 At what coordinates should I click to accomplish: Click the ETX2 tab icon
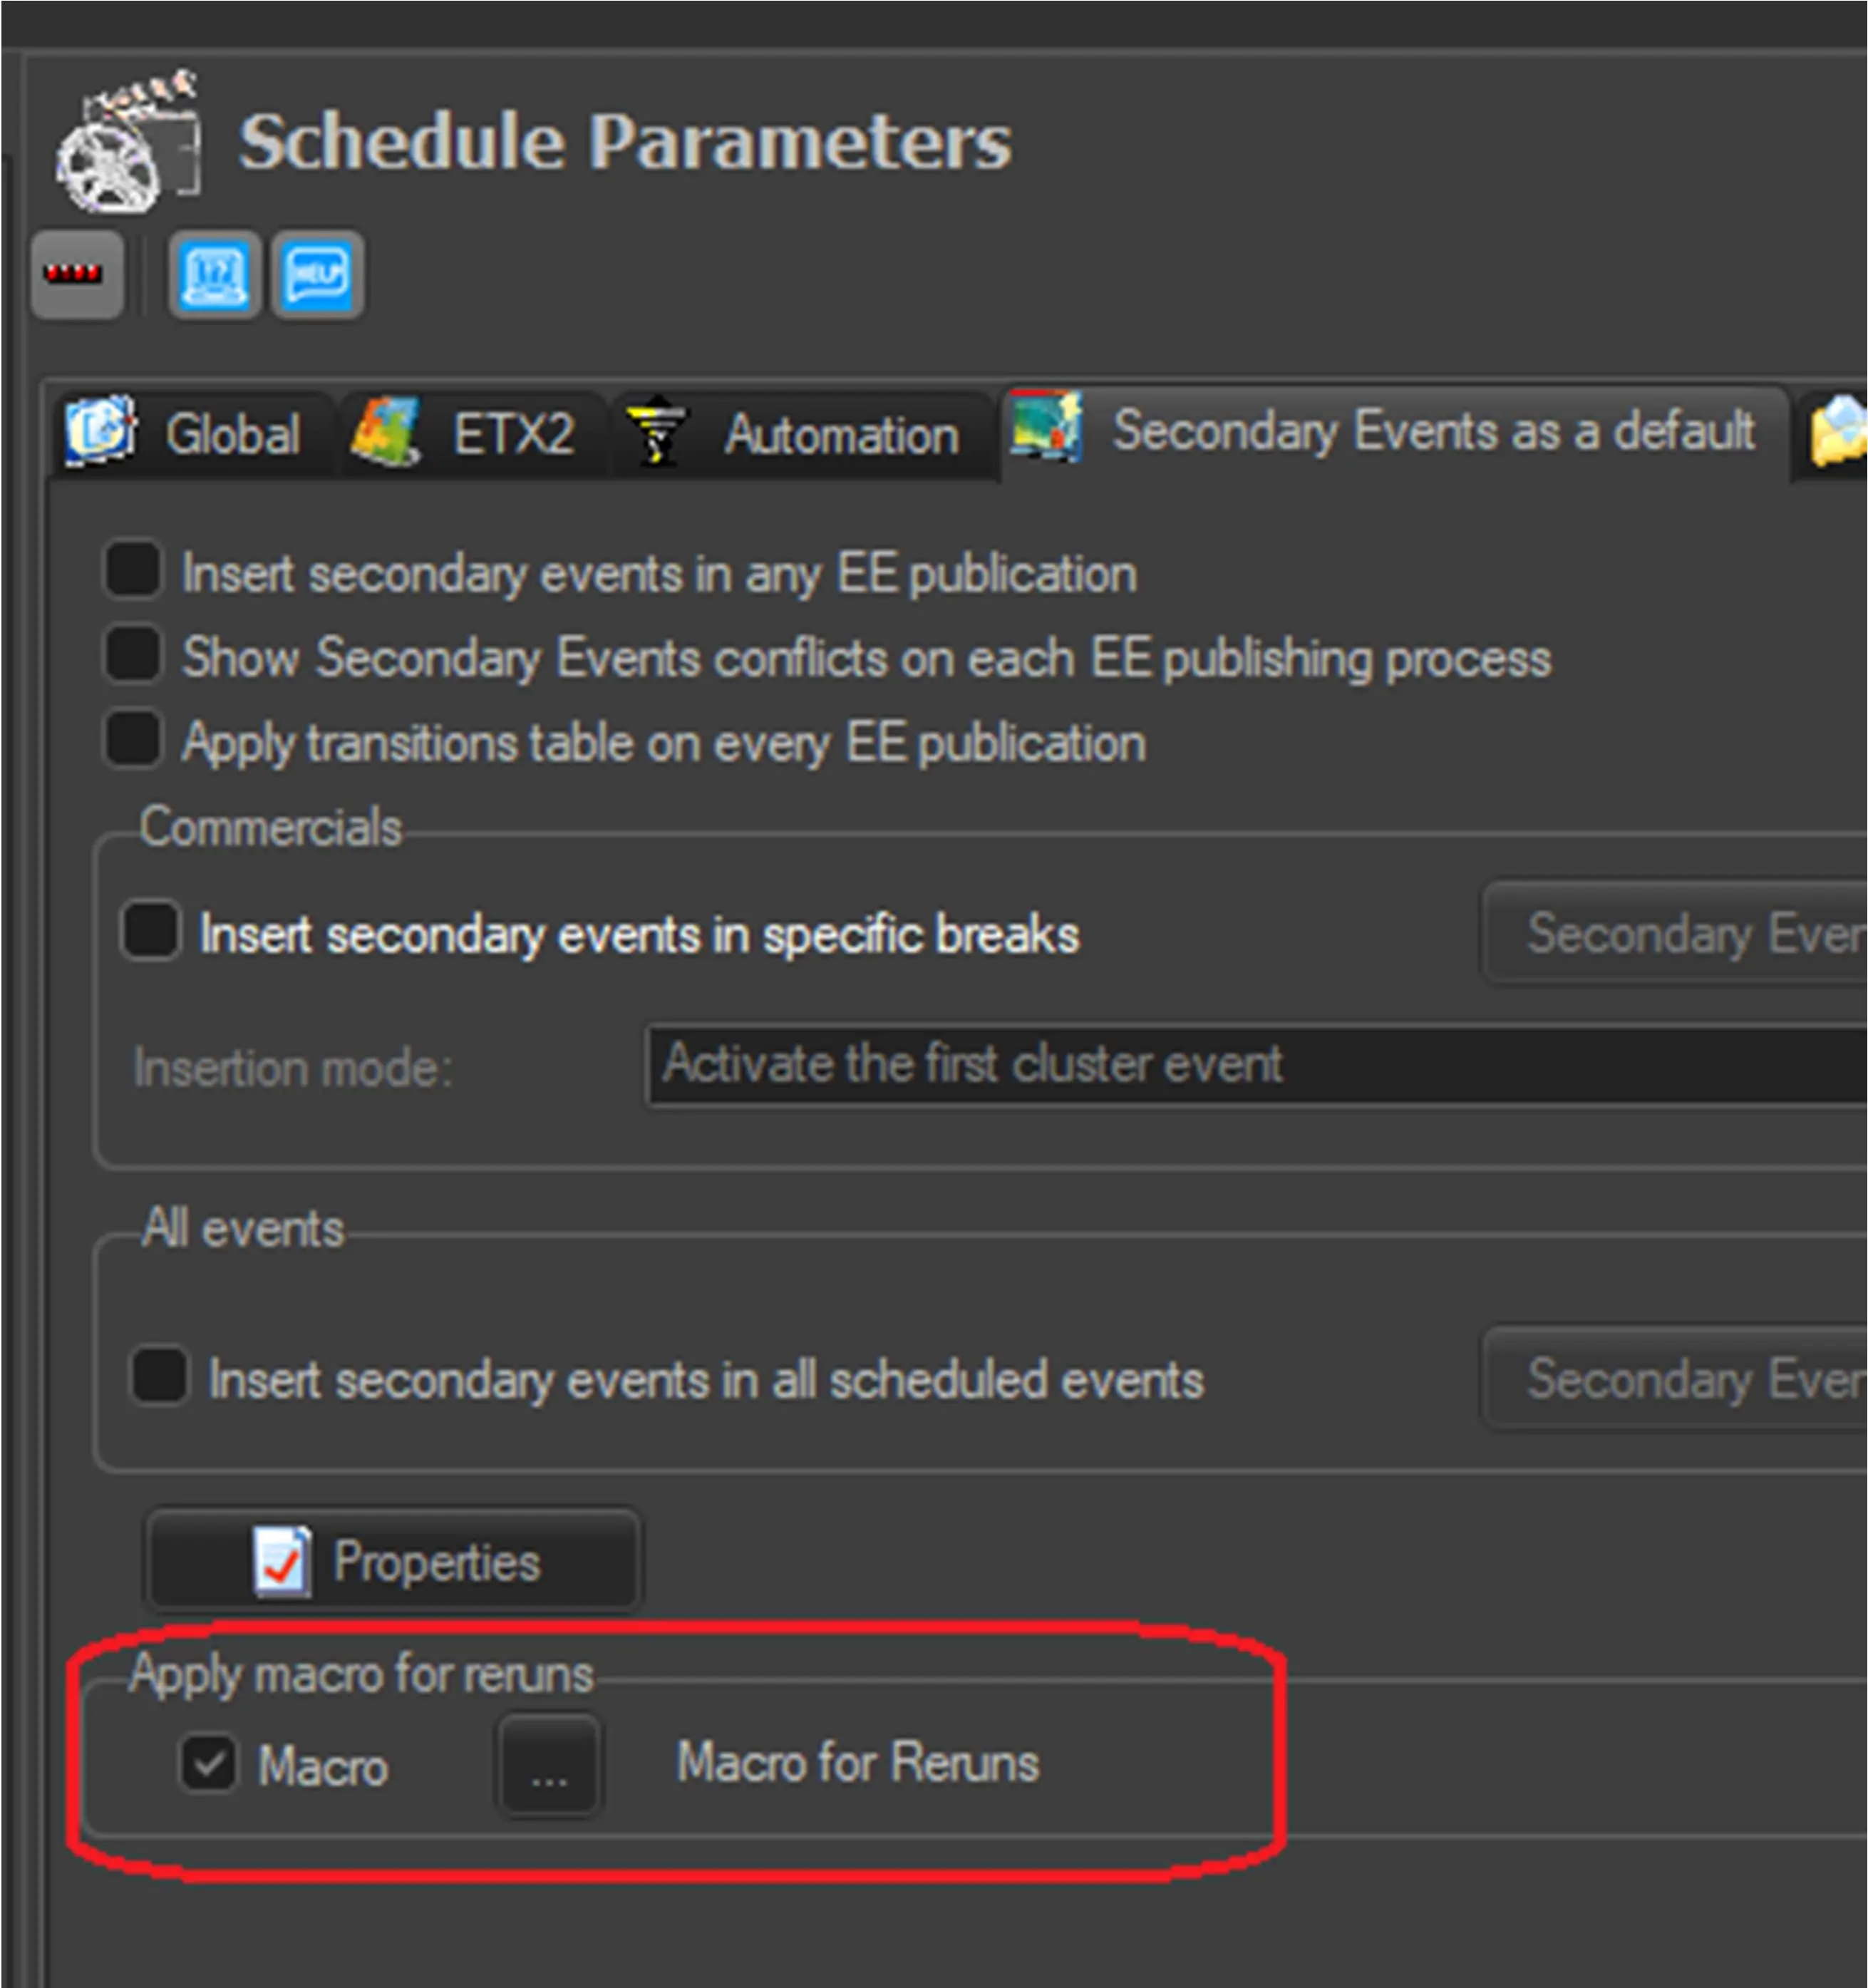click(x=385, y=432)
